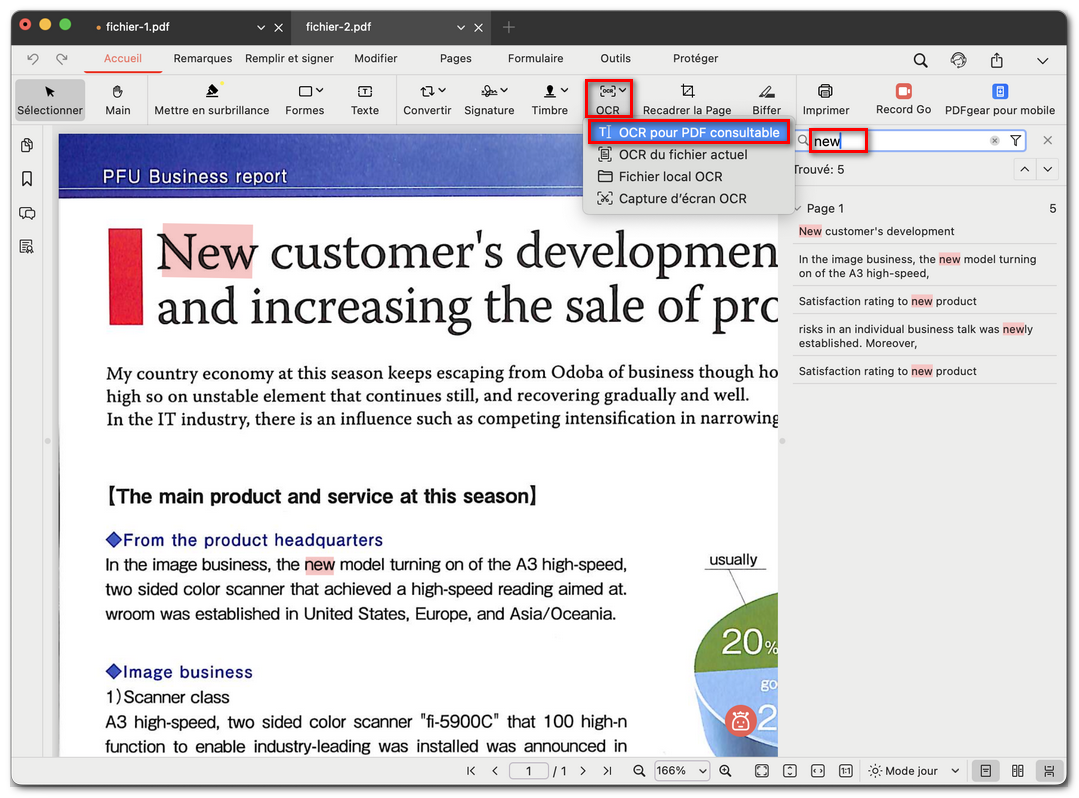
Task: Select the Biffer redaction tool
Action: 766,98
